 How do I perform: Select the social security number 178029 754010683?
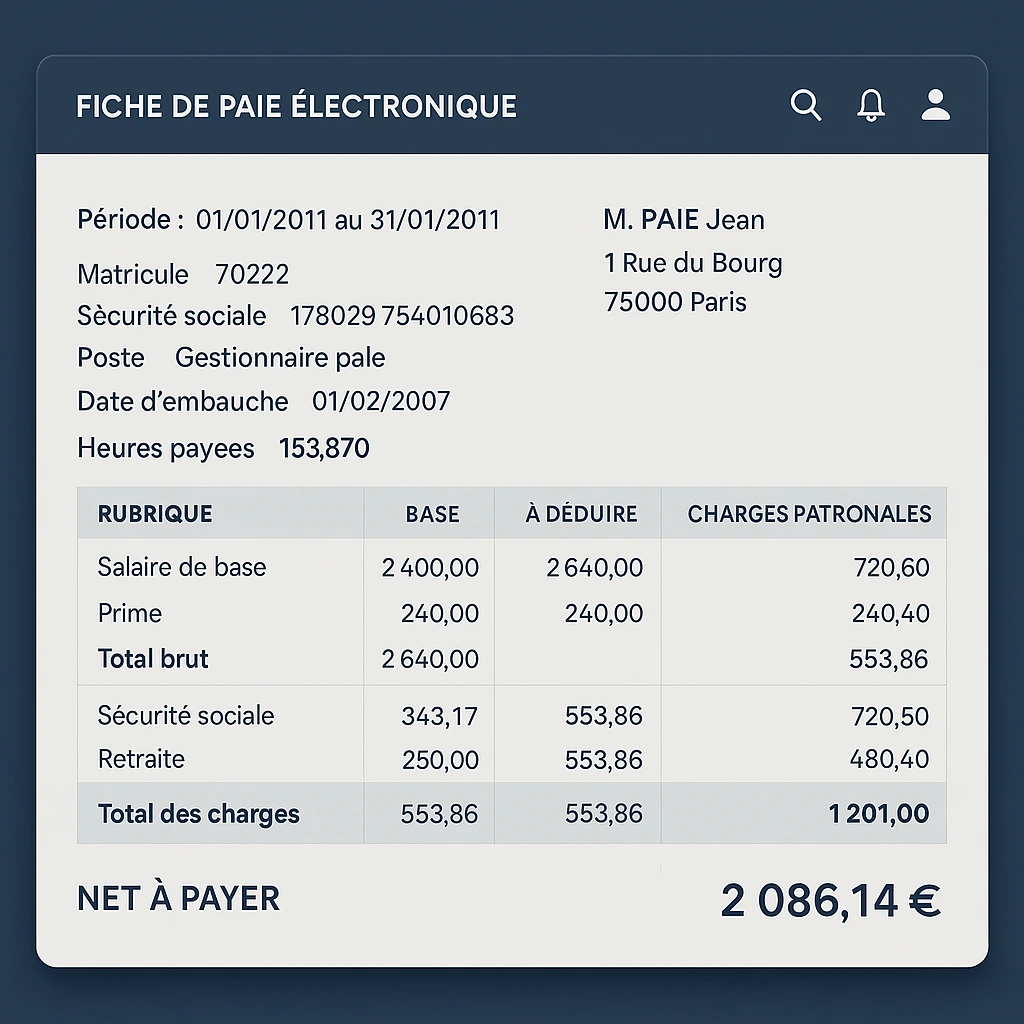(402, 316)
